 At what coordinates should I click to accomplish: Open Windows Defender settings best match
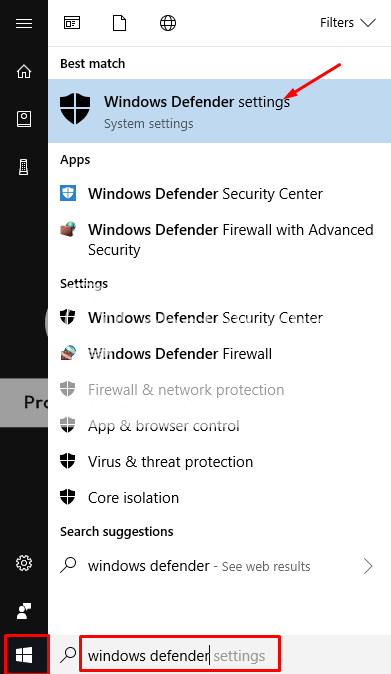point(220,111)
